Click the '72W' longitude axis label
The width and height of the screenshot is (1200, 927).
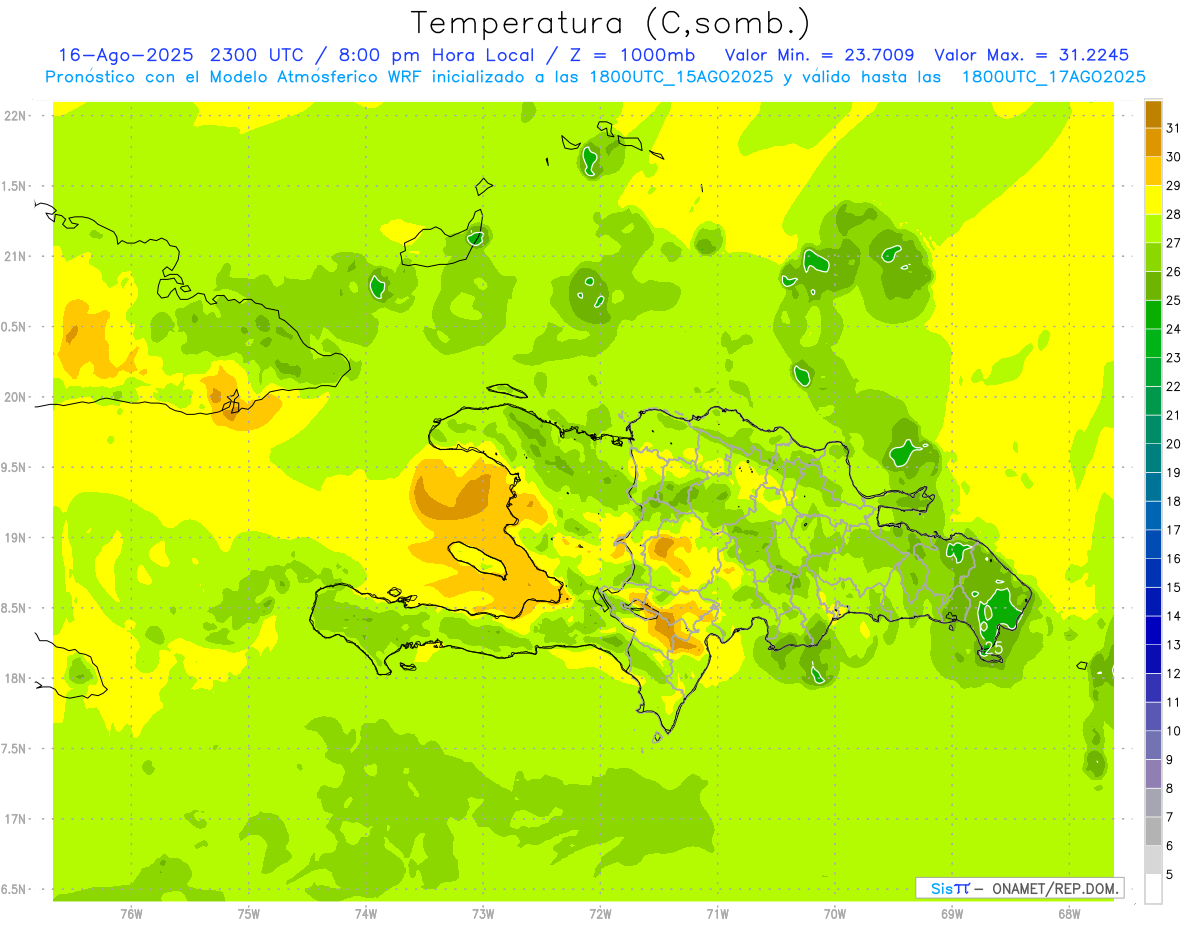pyautogui.click(x=600, y=914)
